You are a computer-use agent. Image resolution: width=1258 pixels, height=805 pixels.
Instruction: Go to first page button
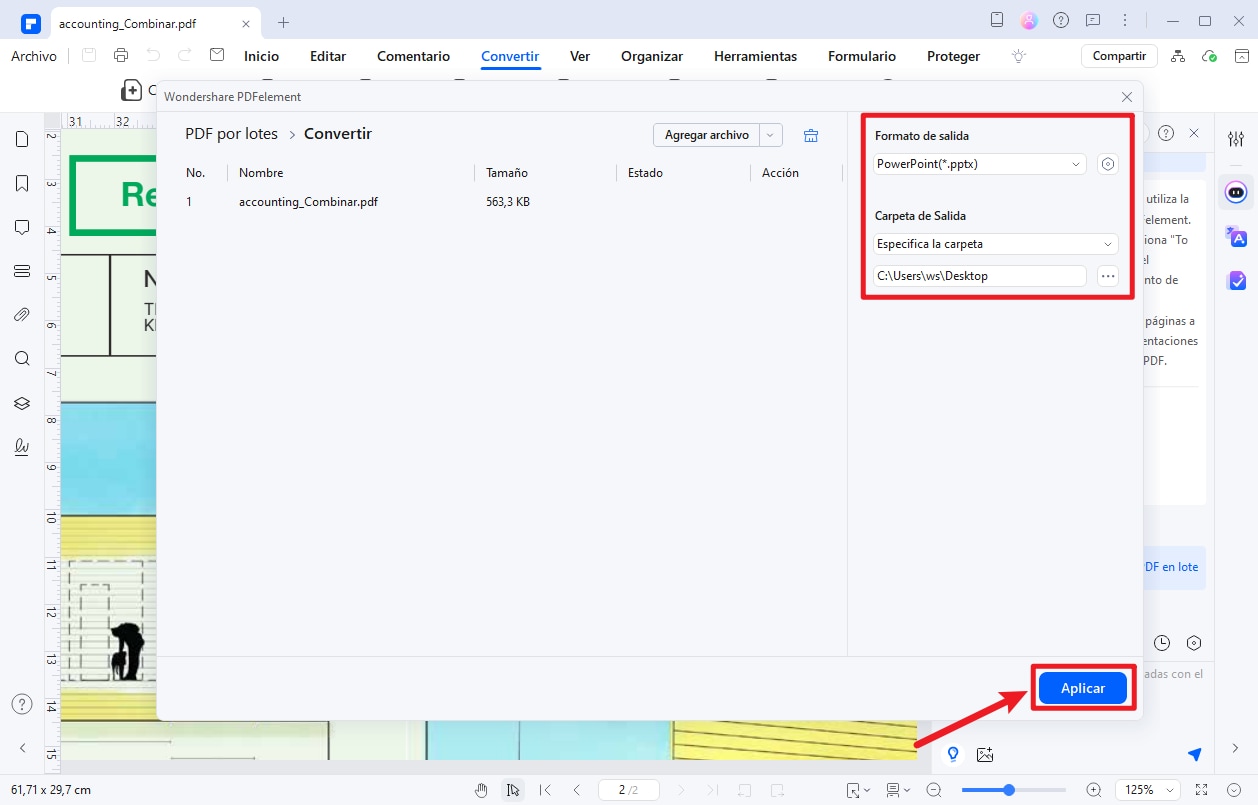545,790
